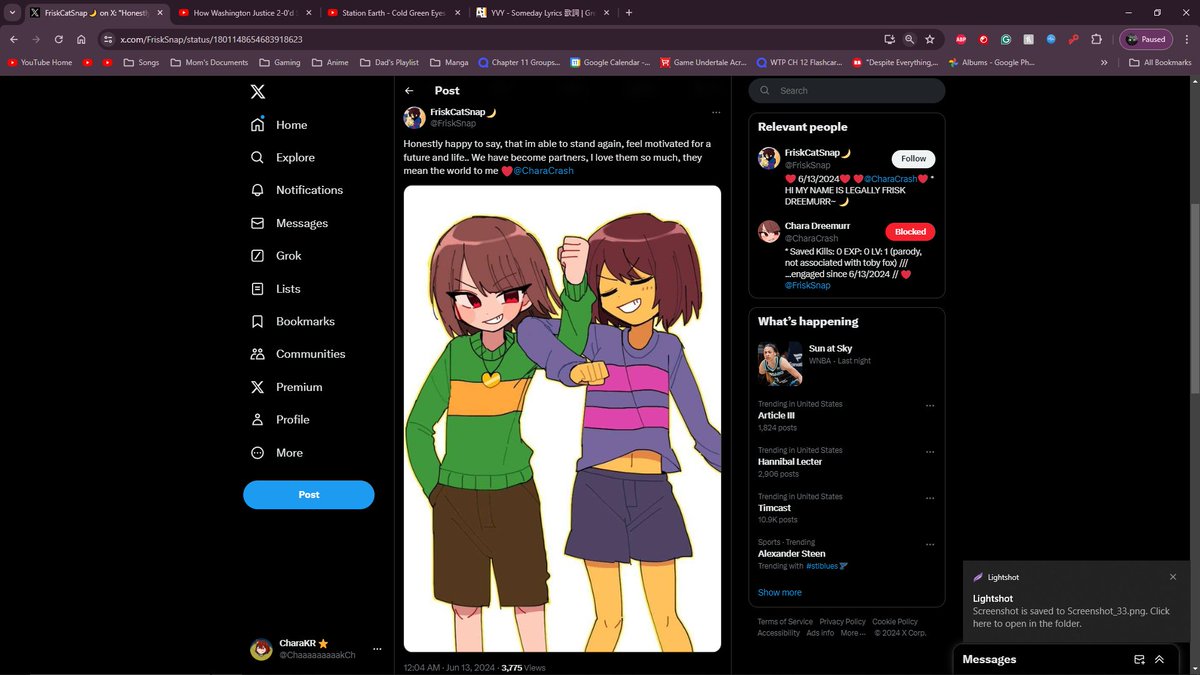Screen dimensions: 1200x675
Task: Open Communities in the sidebar
Action: pyautogui.click(x=298, y=354)
